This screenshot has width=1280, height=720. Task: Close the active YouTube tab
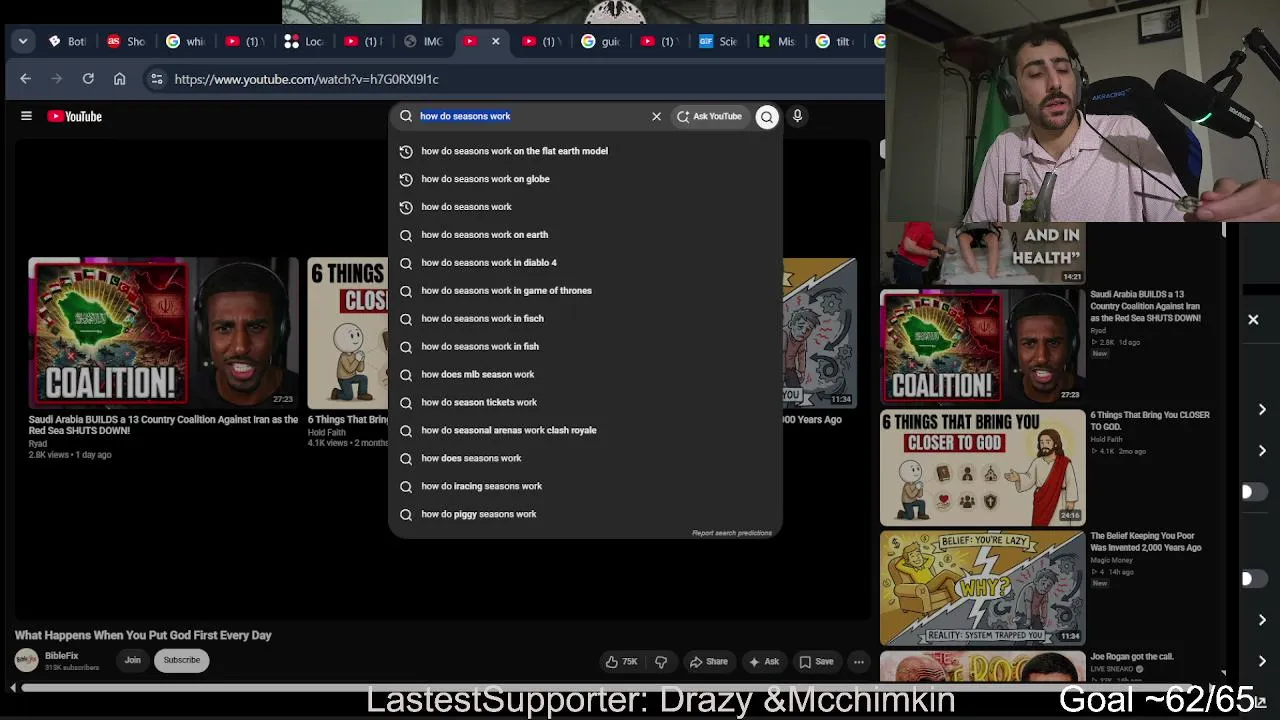tap(495, 41)
